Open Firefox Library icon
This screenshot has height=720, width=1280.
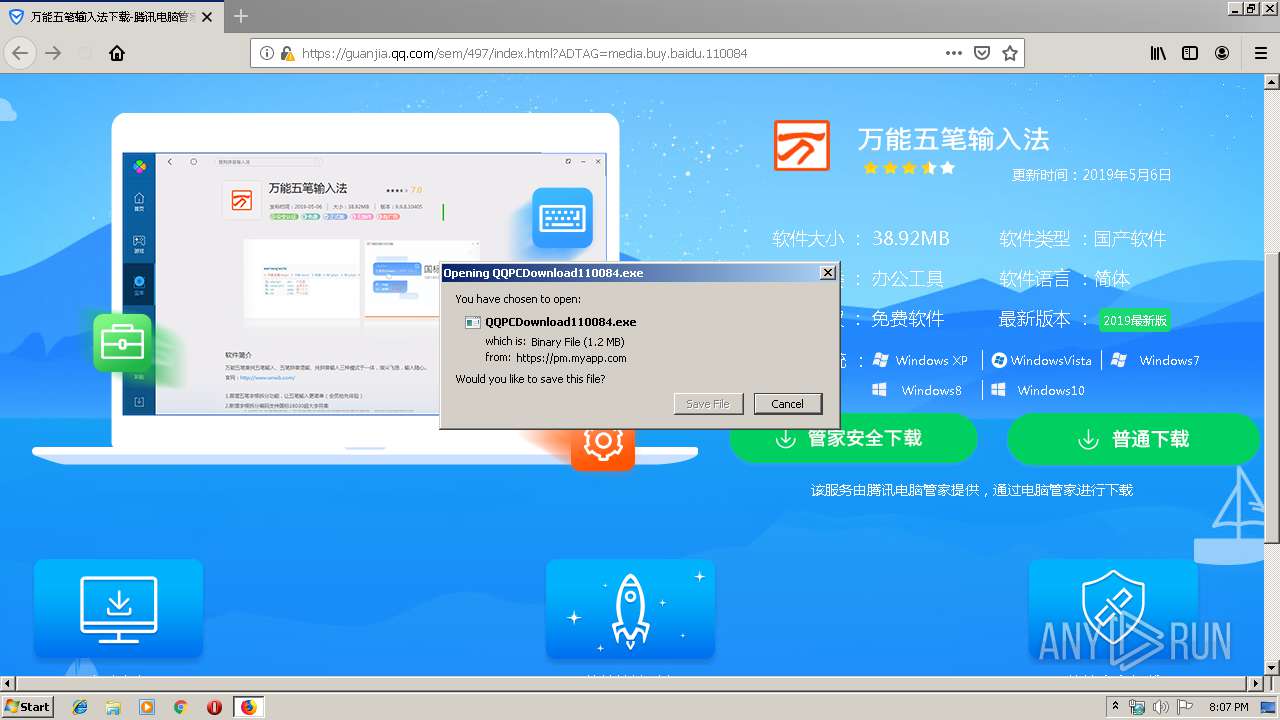click(x=1158, y=53)
